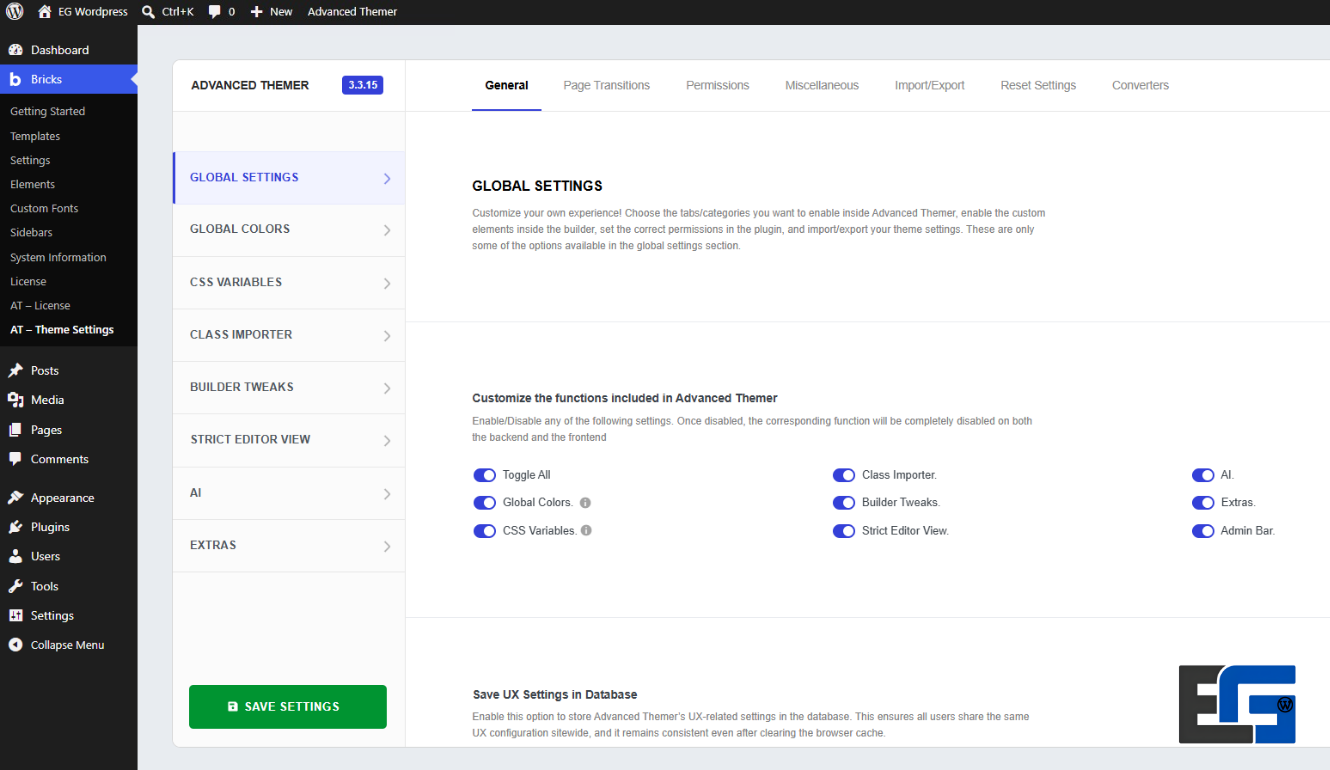Click the WordPress logo in admin bar
This screenshot has height=770, width=1330.
pos(15,12)
